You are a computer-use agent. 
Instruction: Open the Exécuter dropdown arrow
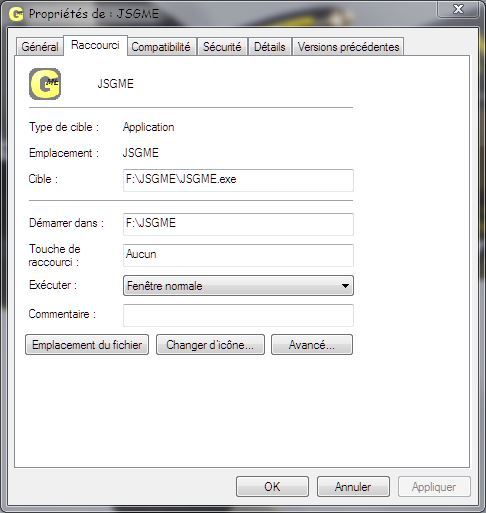345,286
